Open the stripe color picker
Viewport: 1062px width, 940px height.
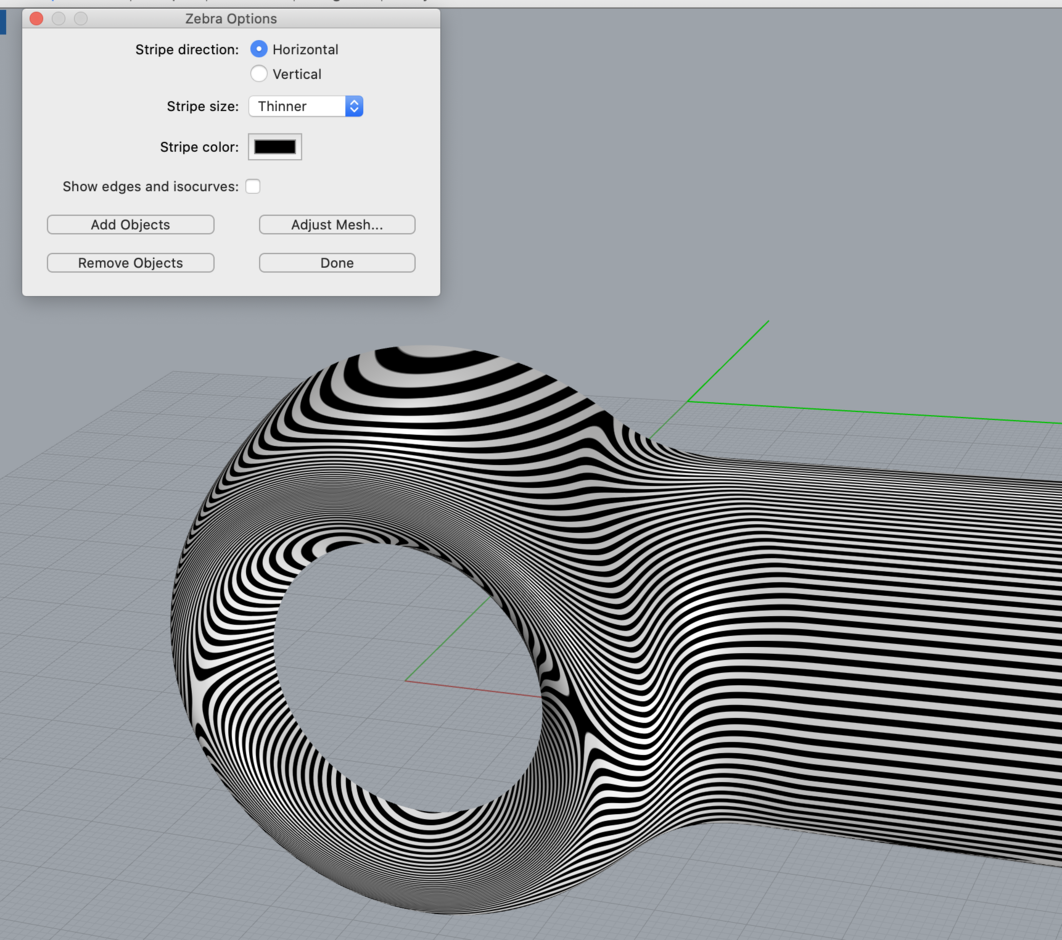pyautogui.click(x=273, y=146)
